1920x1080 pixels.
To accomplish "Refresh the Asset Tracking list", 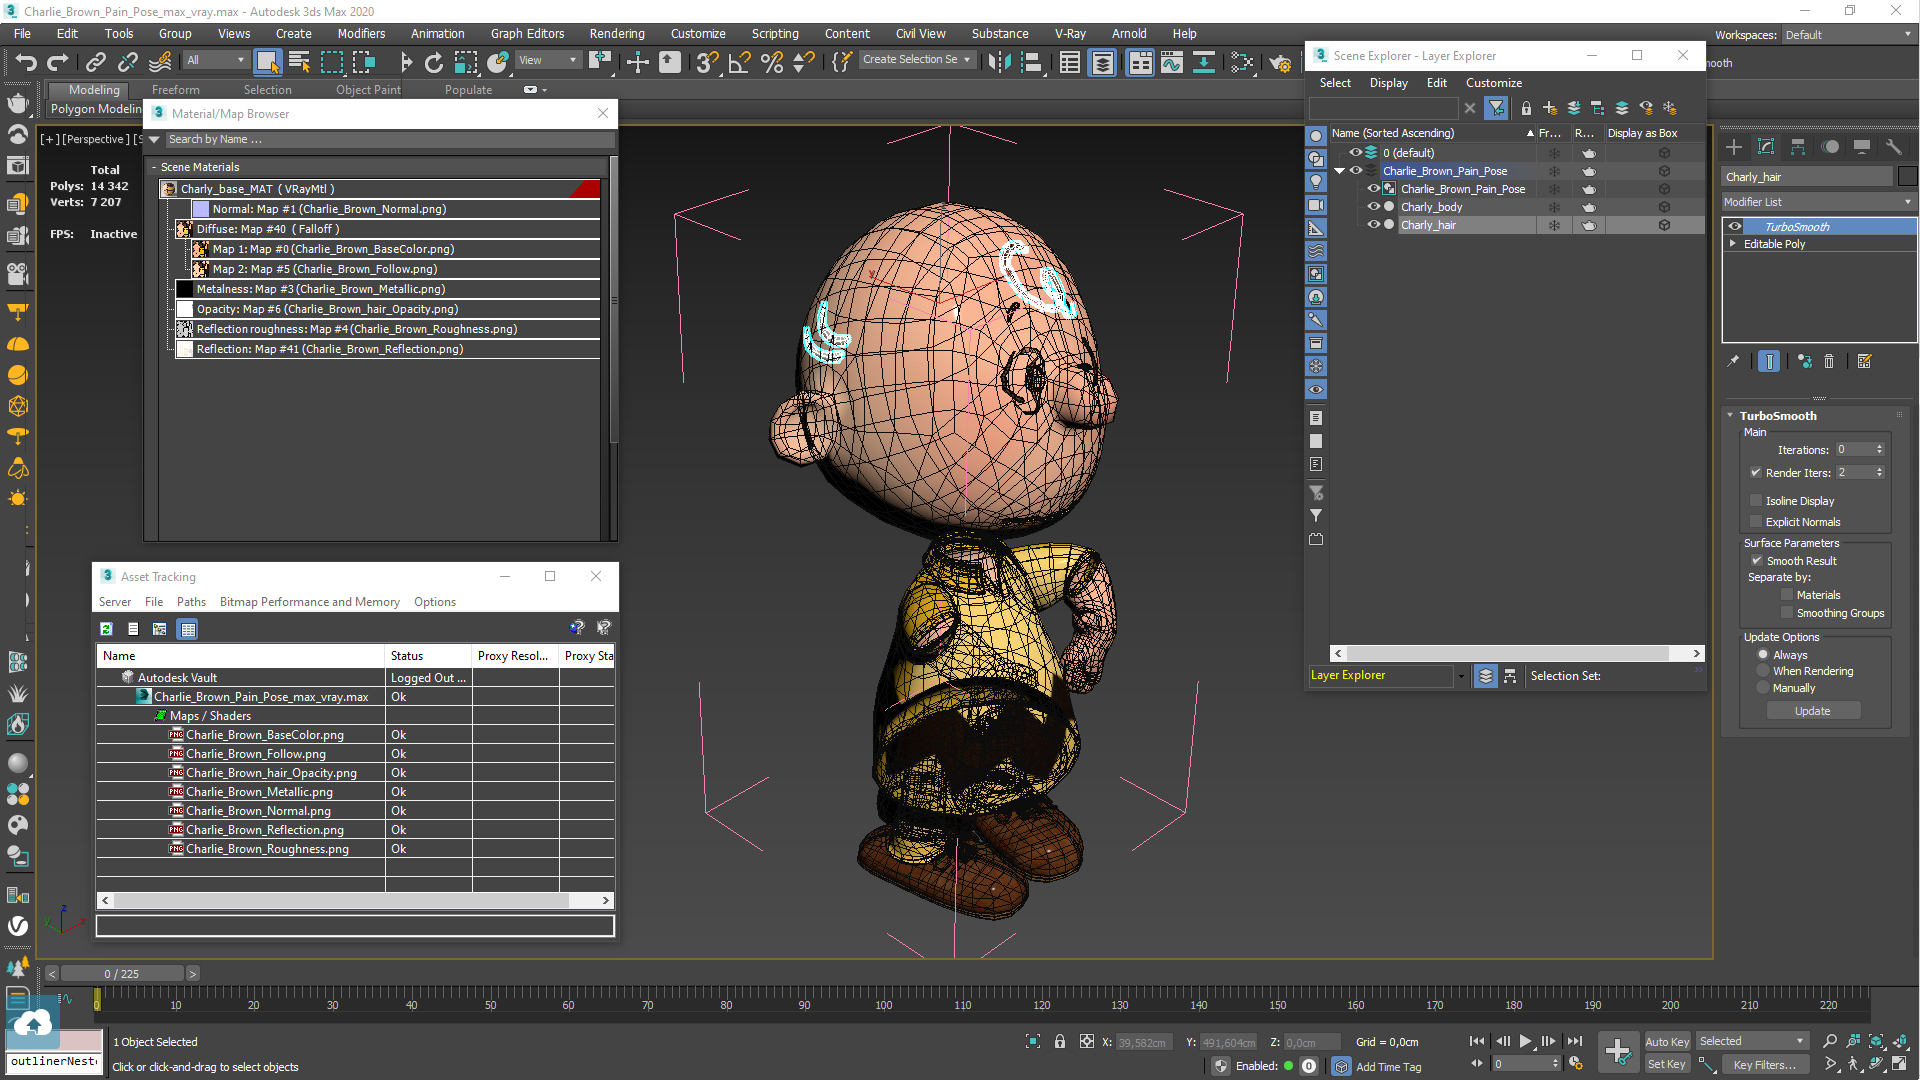I will coord(106,629).
